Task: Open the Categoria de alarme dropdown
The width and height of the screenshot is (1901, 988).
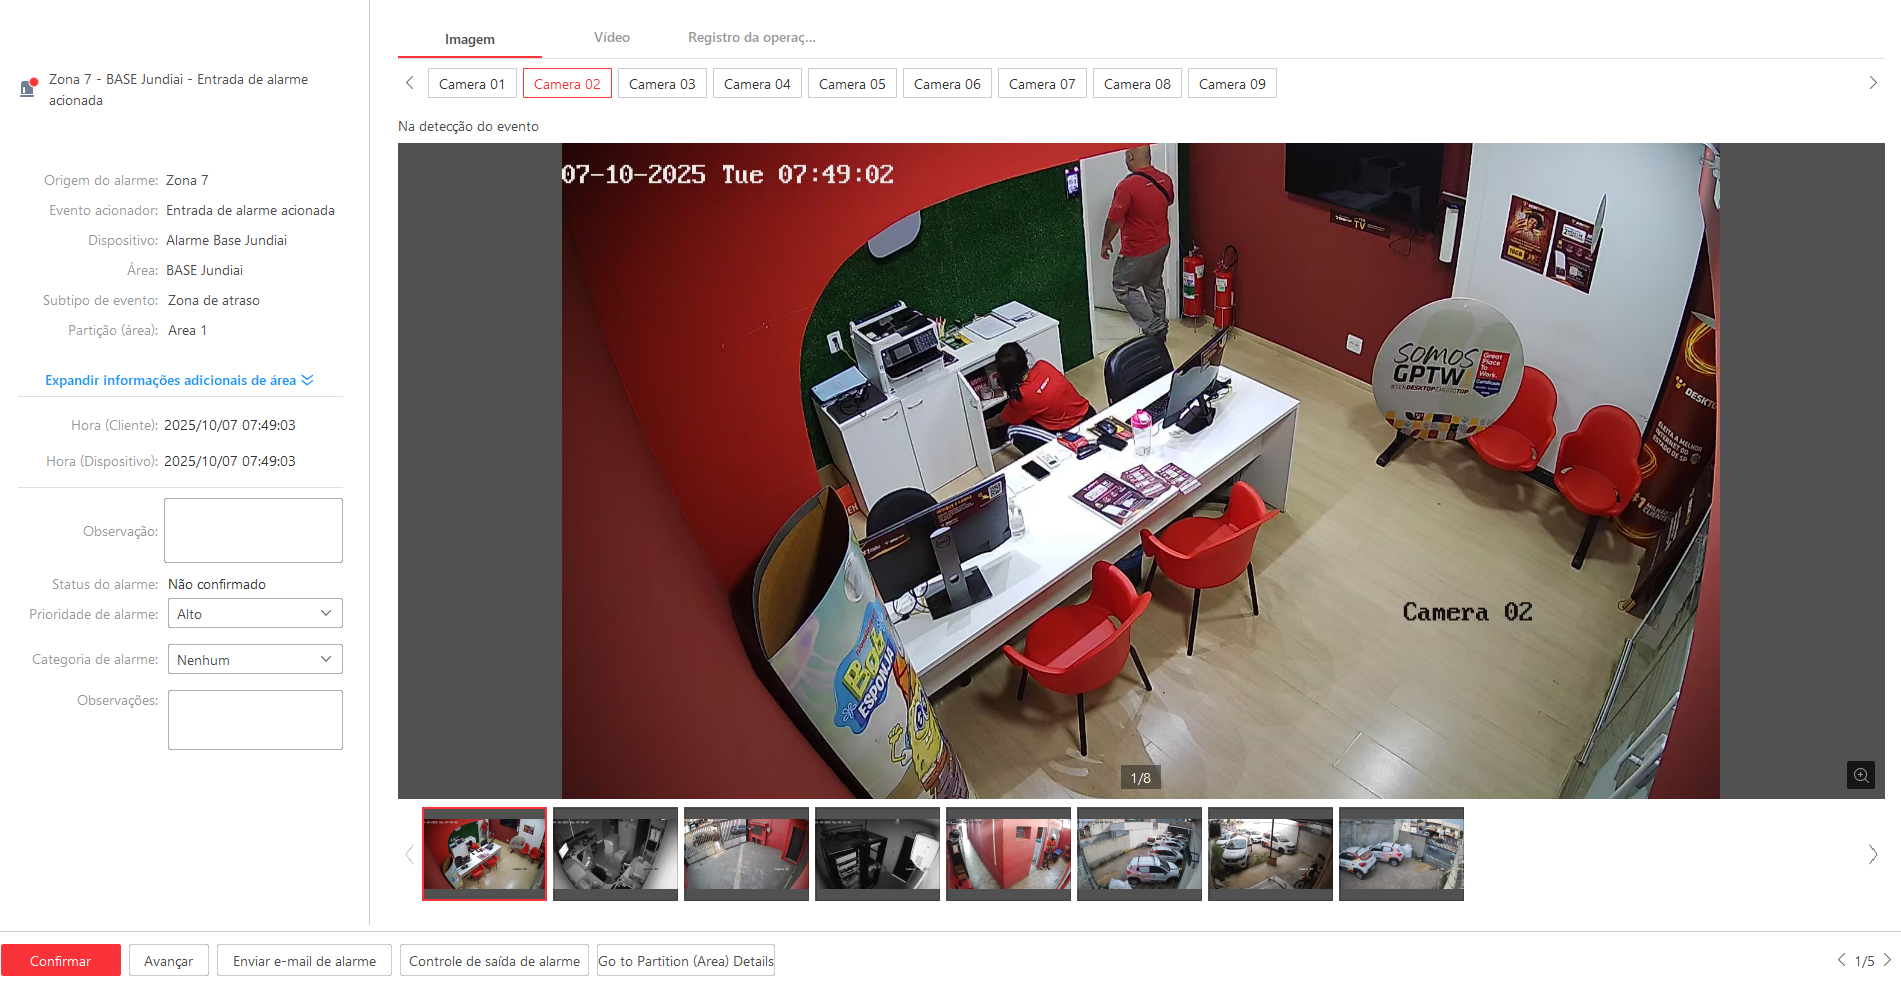Action: pyautogui.click(x=255, y=660)
